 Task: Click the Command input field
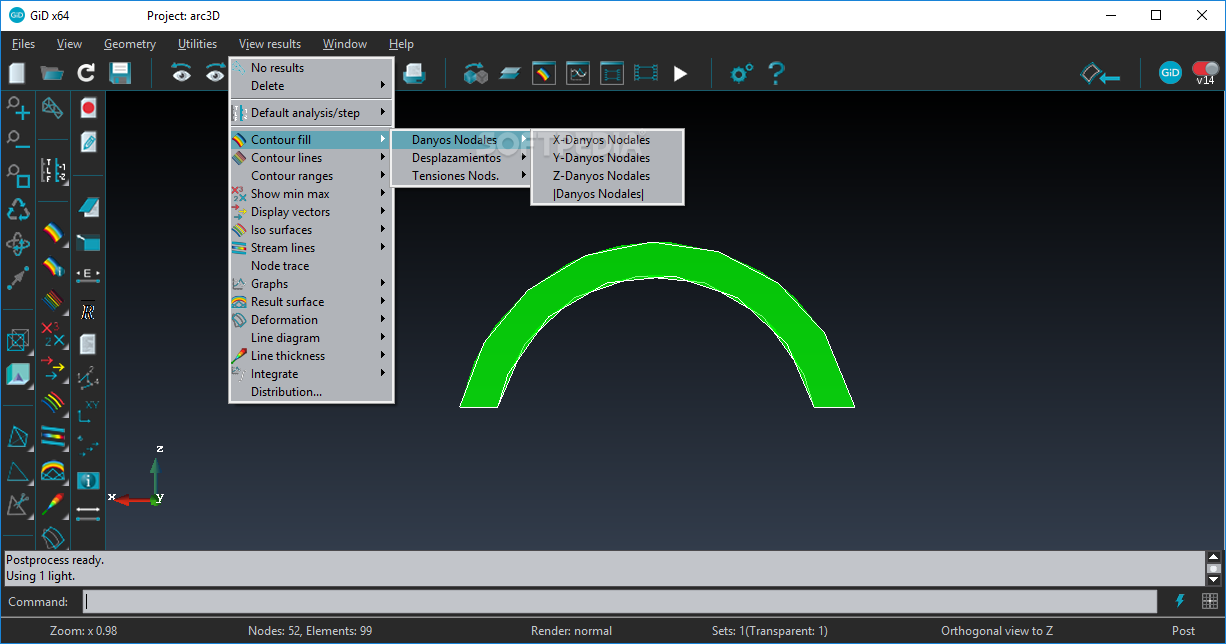pos(620,601)
